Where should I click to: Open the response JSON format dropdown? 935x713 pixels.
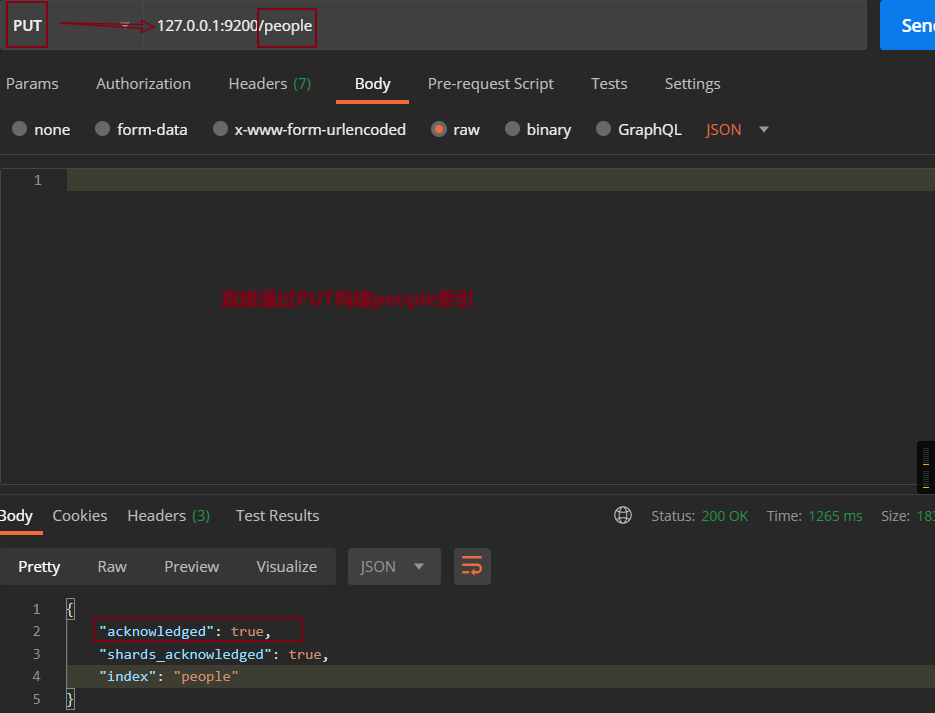point(394,566)
